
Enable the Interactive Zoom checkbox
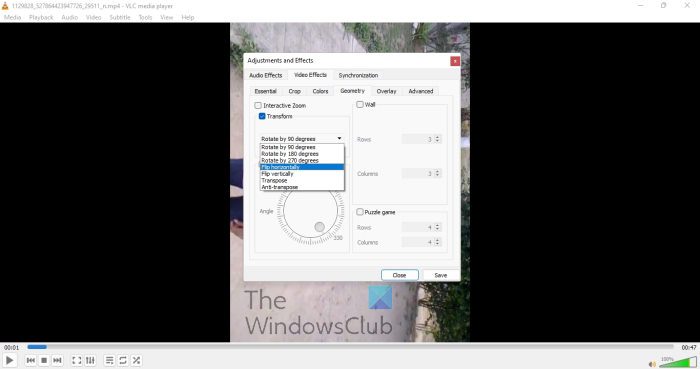point(258,105)
